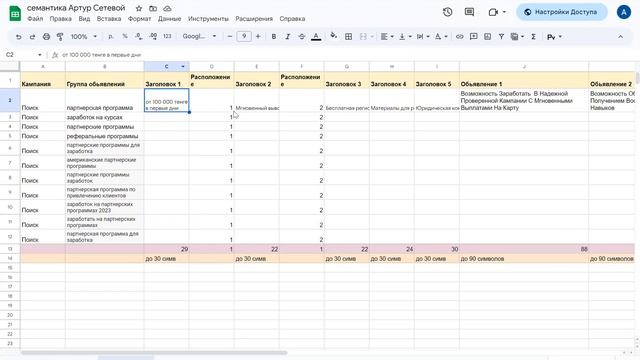The width and height of the screenshot is (640, 360).
Task: Open column C header dropdown arrow
Action: click(183, 67)
